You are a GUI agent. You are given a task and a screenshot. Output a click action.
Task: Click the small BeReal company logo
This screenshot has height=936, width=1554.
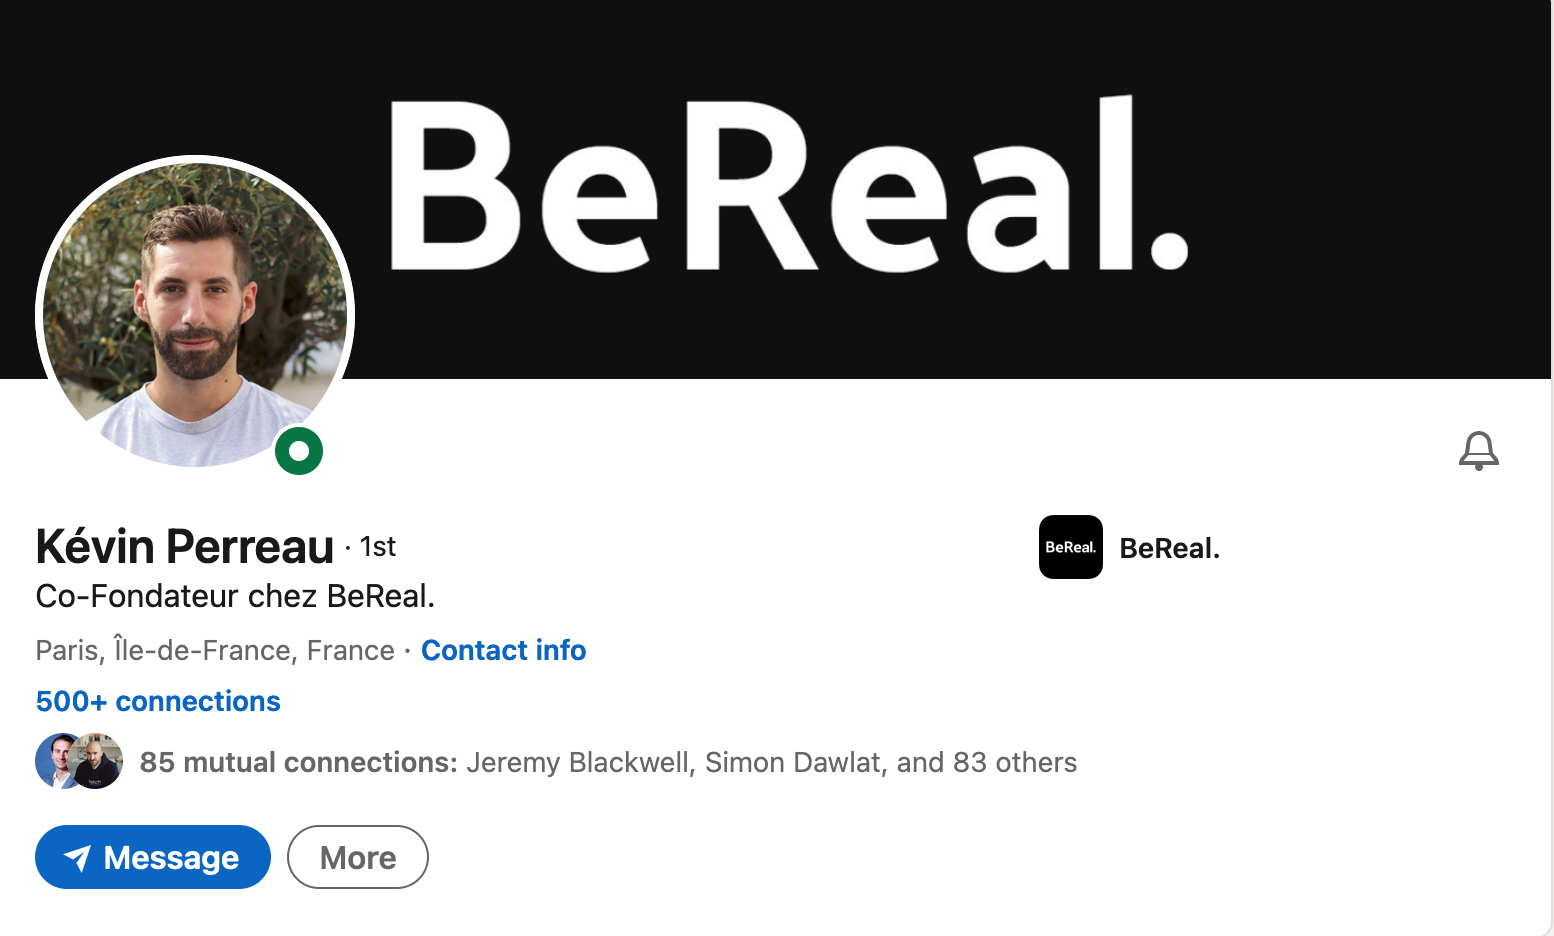1070,547
